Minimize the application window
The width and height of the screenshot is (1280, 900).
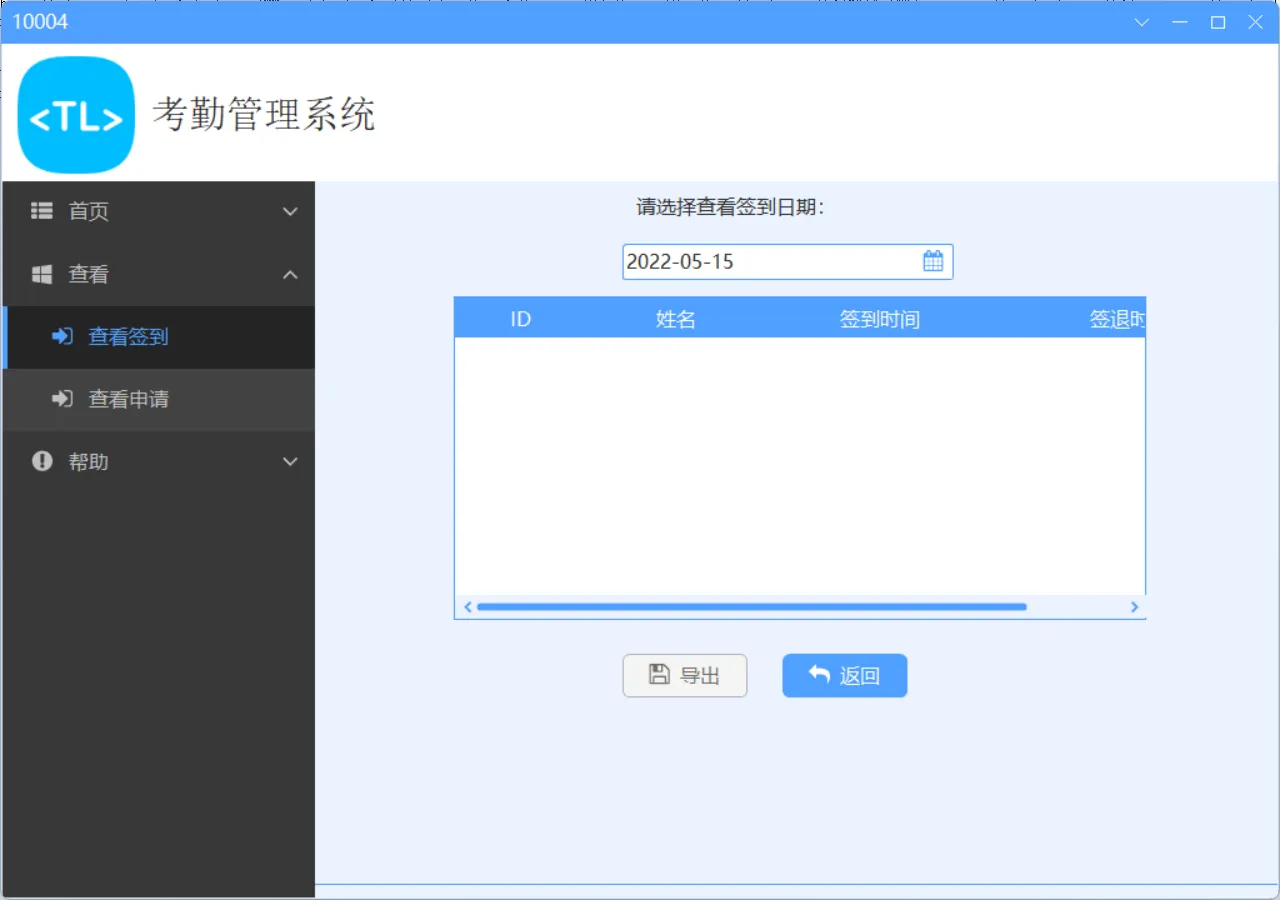[x=1180, y=22]
